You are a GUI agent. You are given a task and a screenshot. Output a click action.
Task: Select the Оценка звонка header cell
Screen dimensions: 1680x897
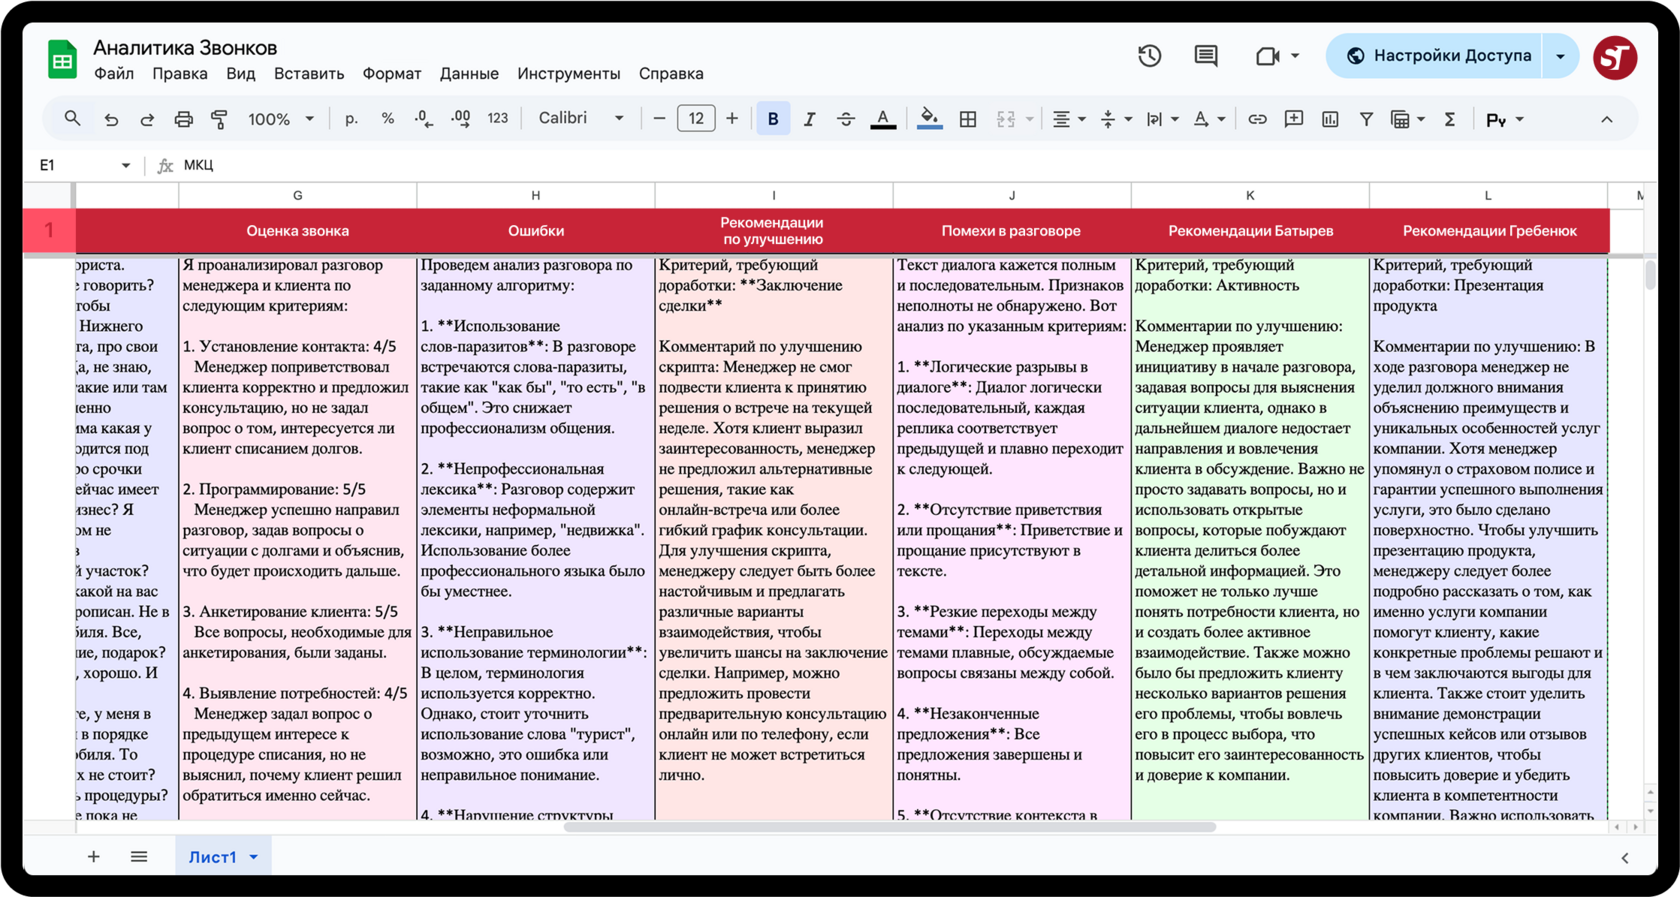click(298, 231)
